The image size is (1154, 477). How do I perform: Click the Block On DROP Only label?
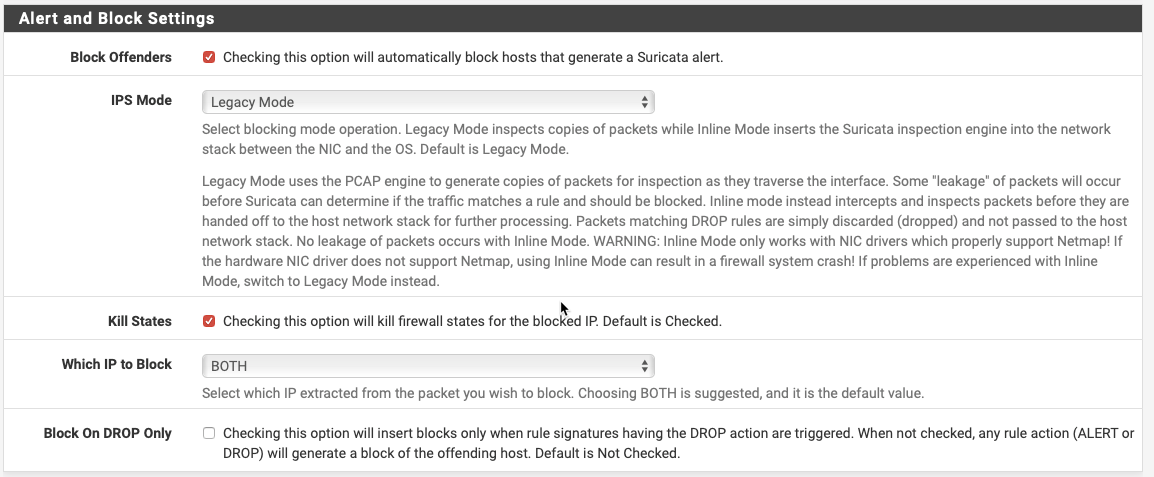click(108, 434)
